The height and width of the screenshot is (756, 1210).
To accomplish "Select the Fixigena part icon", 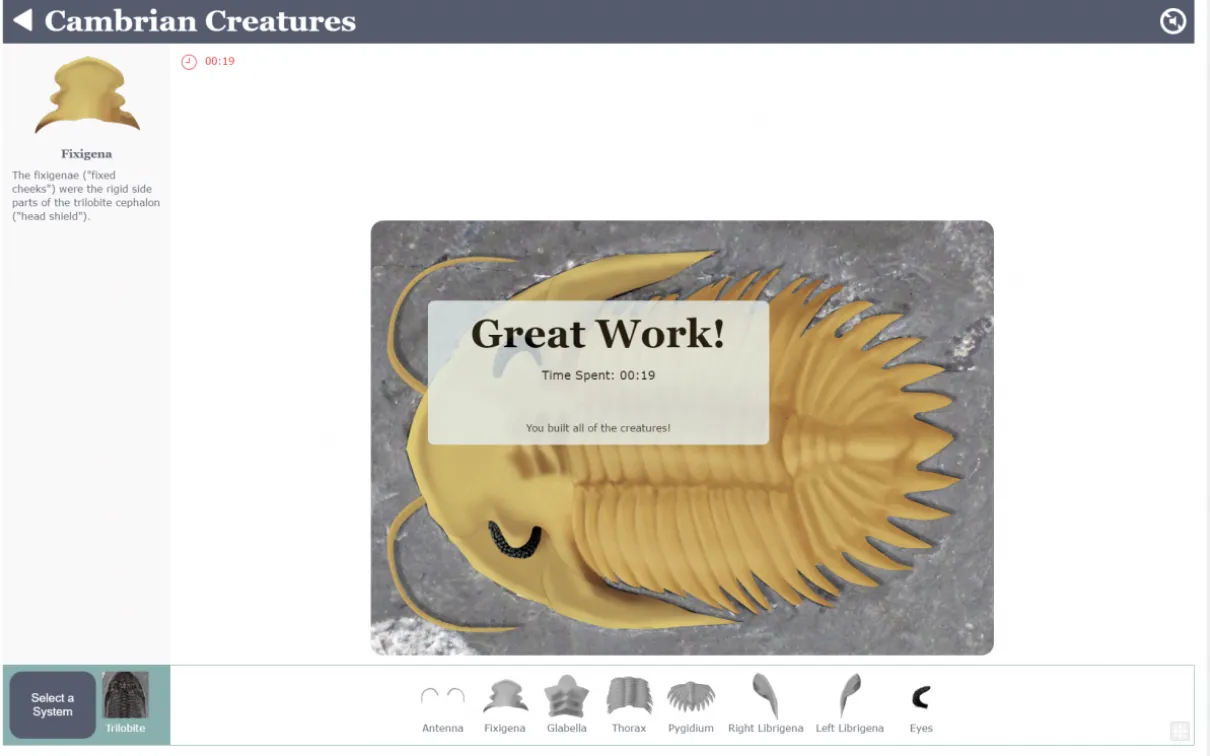I will [x=505, y=695].
